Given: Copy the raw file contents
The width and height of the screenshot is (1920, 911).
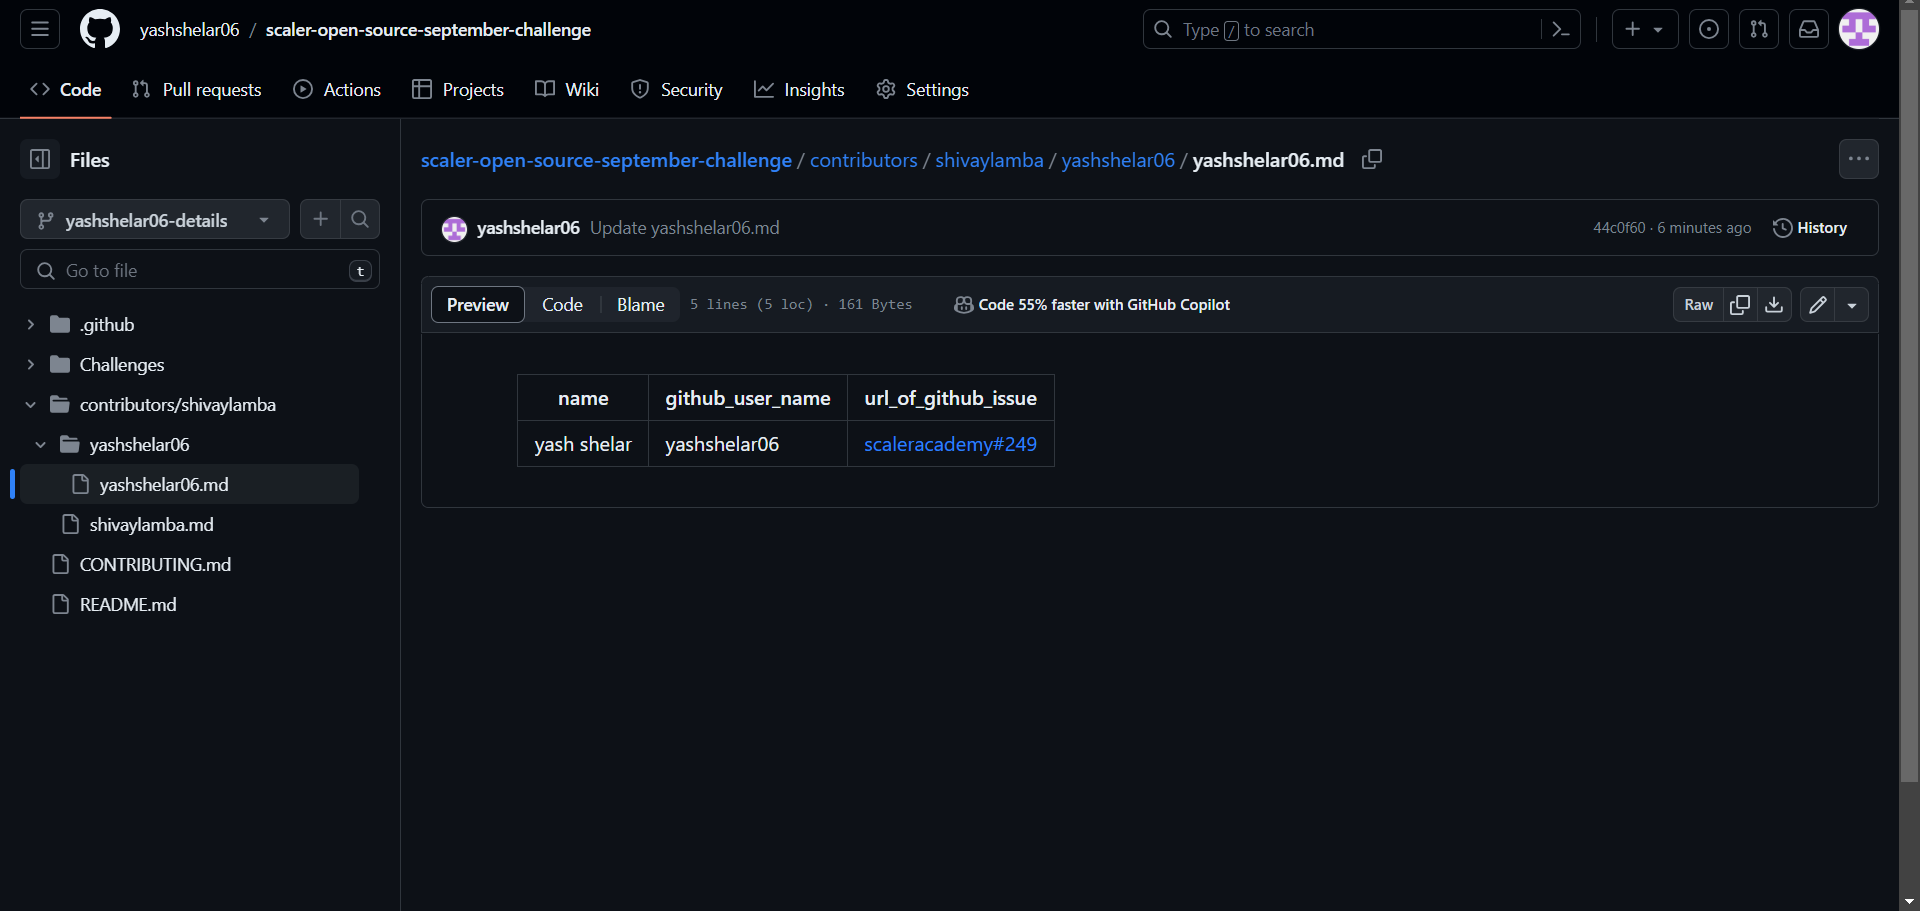Looking at the screenshot, I should (x=1740, y=304).
